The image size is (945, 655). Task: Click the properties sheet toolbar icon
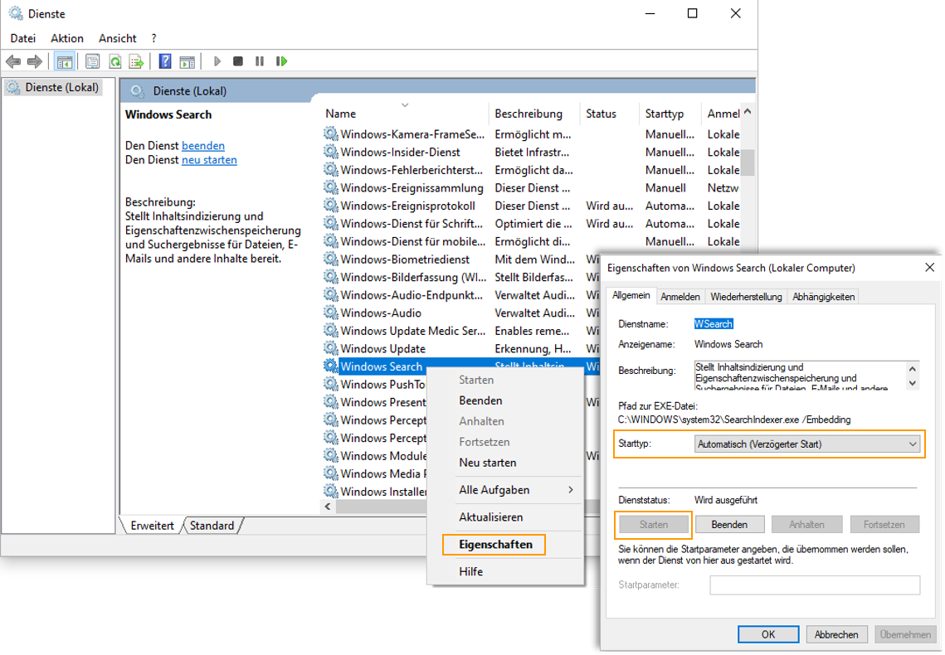(92, 61)
